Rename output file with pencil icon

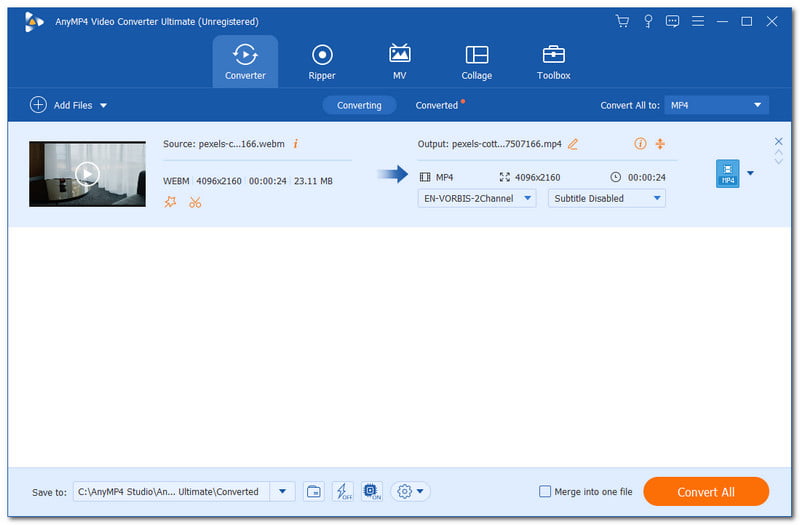[573, 144]
